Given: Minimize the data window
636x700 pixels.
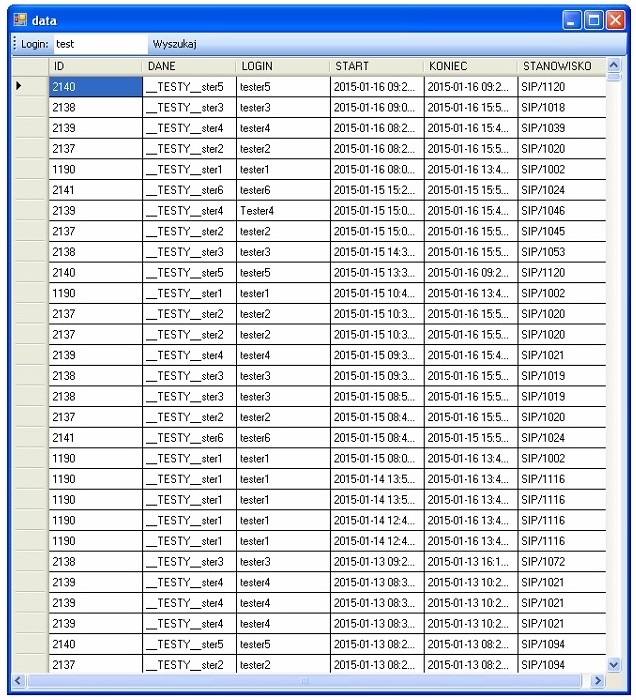Looking at the screenshot, I should coord(572,20).
